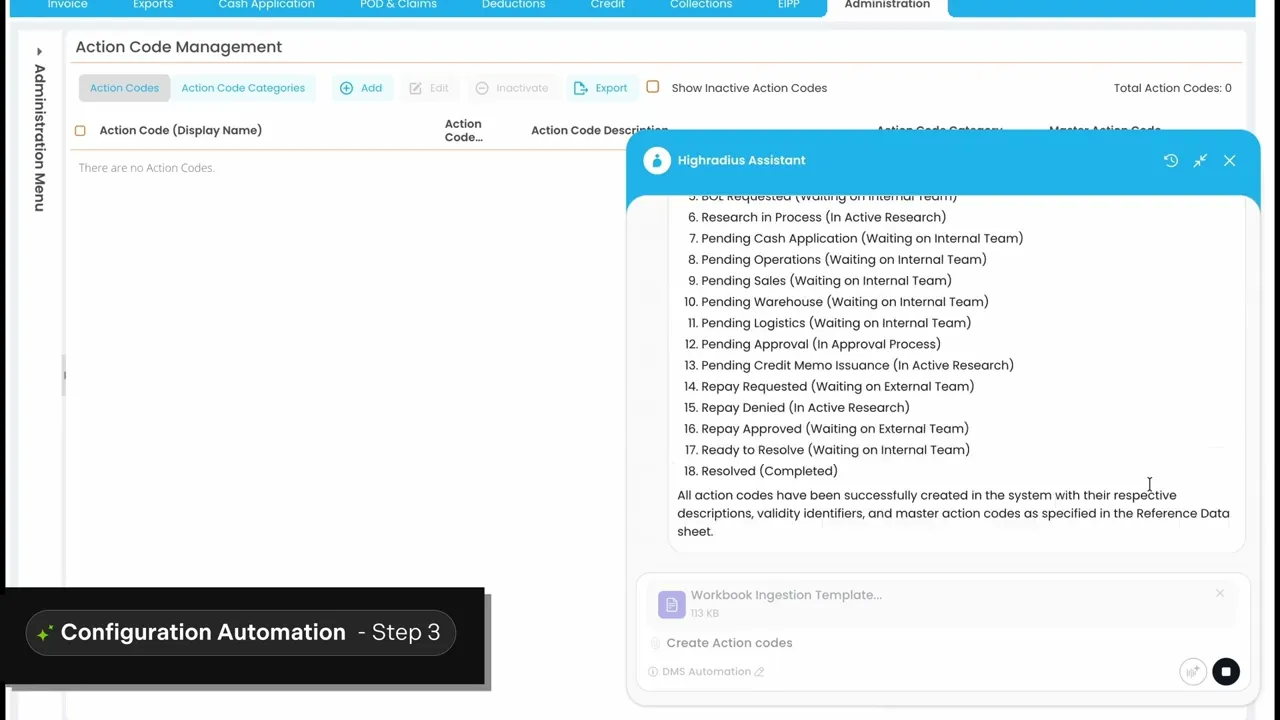
Task: Tick the select-all Action Code header checkbox
Action: (x=80, y=130)
